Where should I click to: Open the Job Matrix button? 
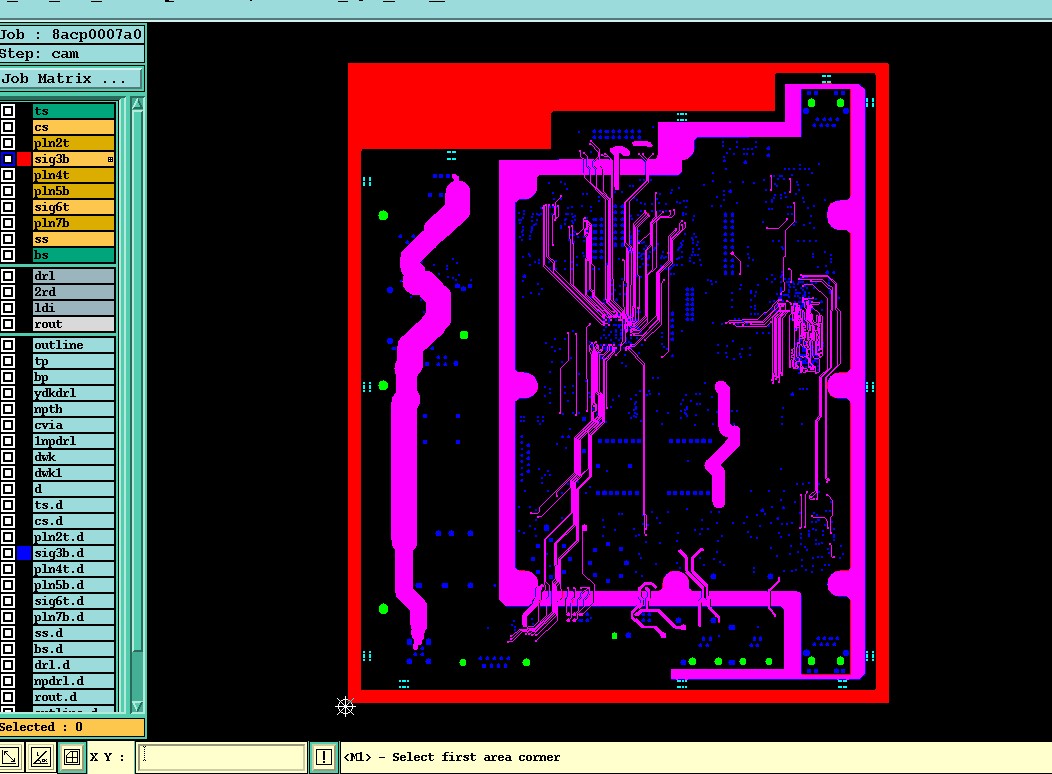(71, 78)
